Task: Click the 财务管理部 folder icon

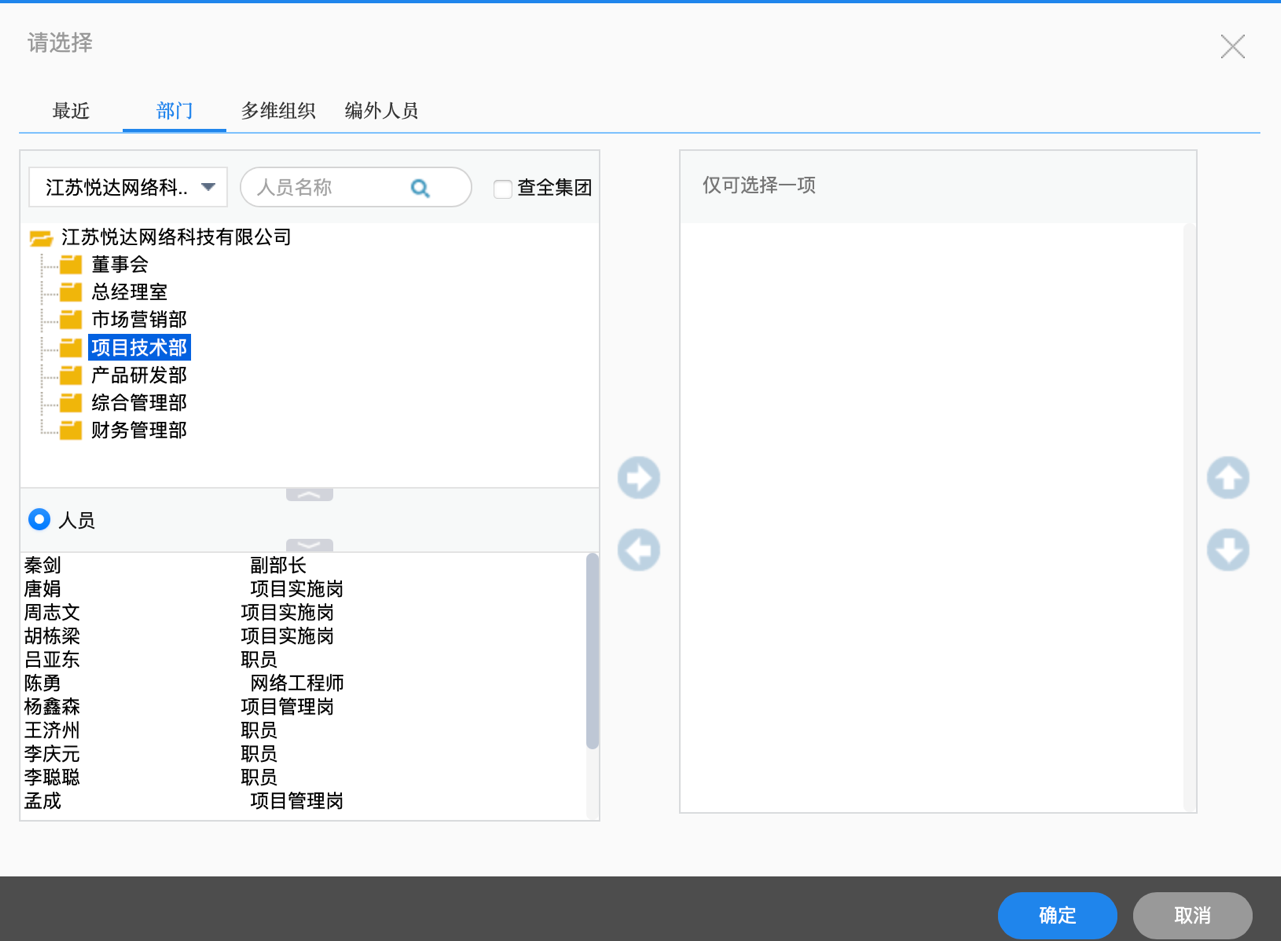Action: 70,430
